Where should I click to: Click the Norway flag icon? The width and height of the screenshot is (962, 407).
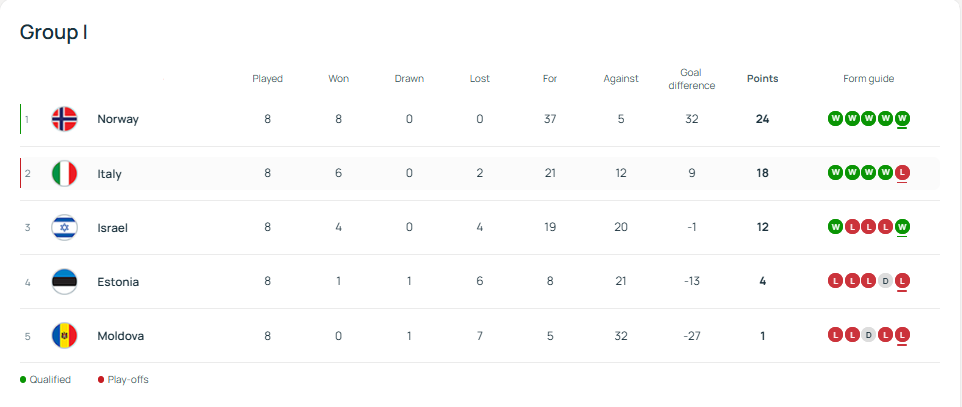pyautogui.click(x=64, y=119)
